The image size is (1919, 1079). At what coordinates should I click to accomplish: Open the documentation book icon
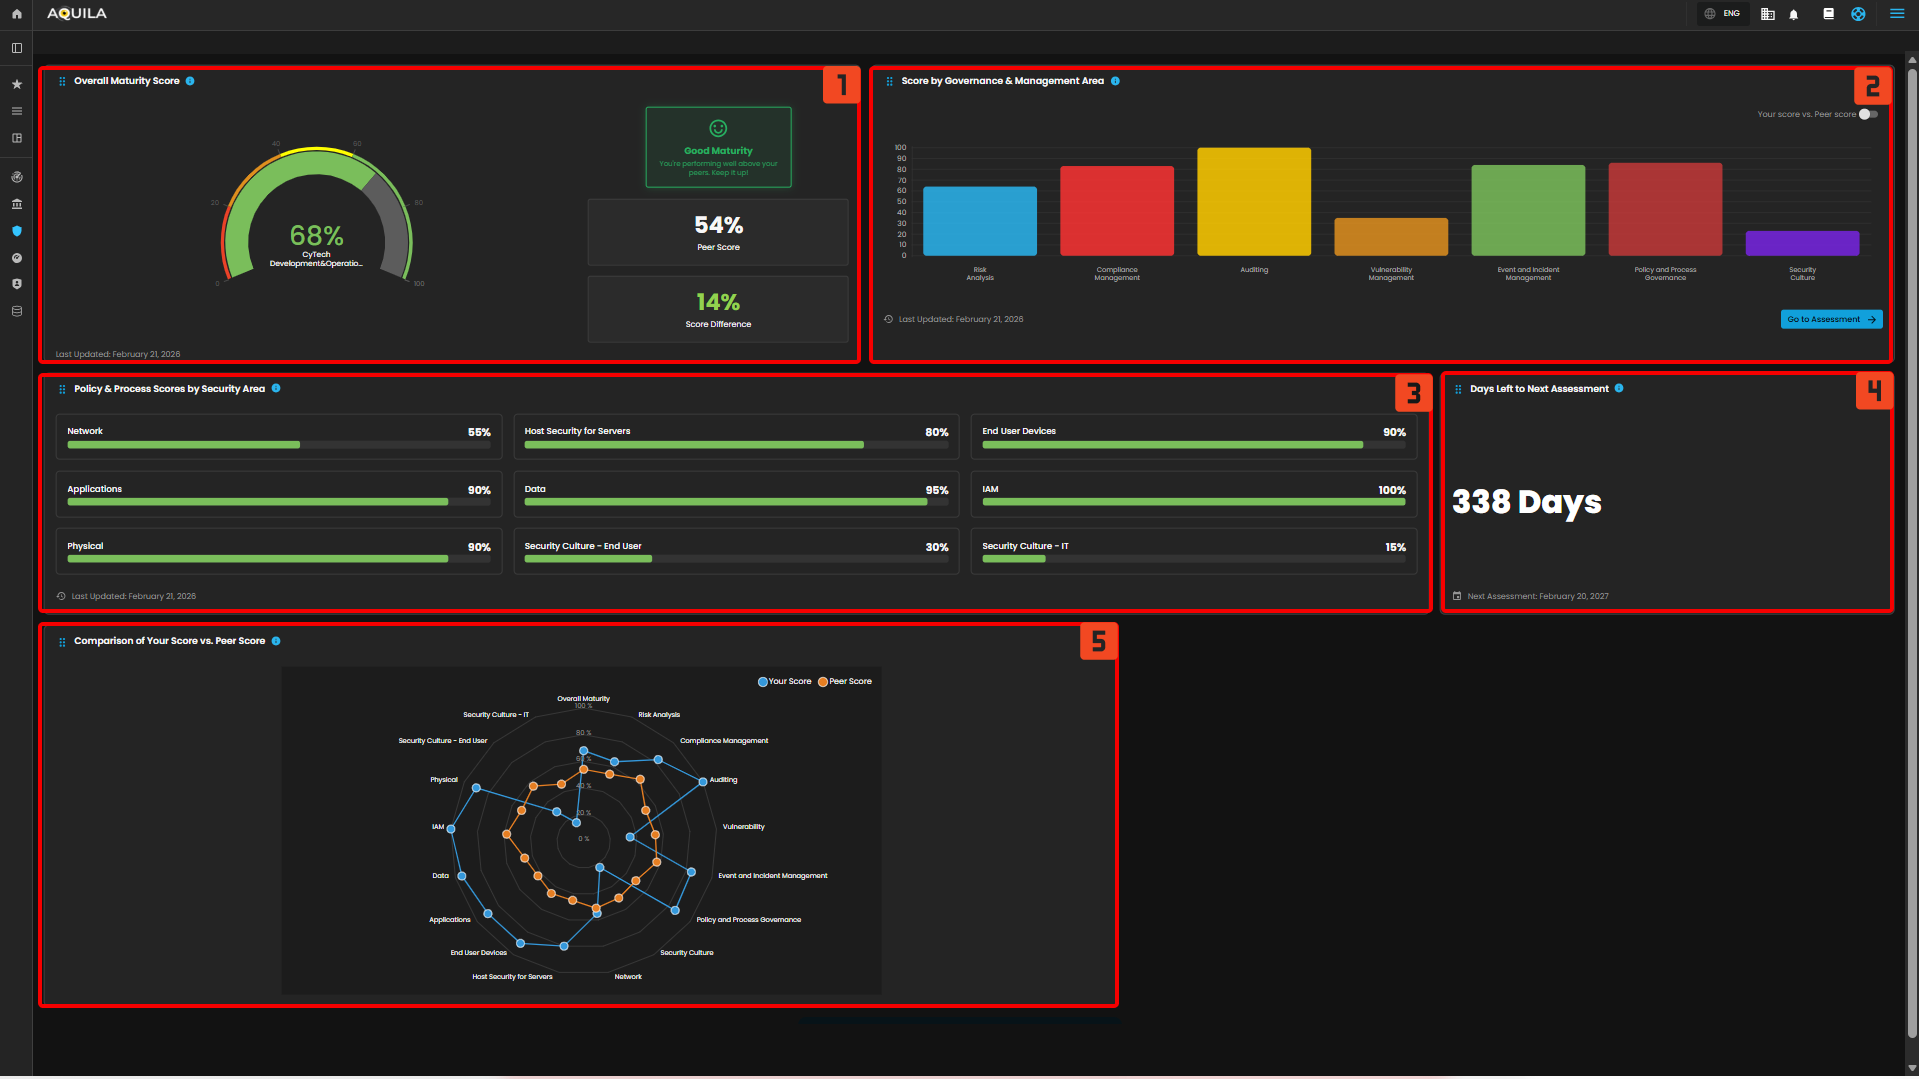click(x=1828, y=14)
